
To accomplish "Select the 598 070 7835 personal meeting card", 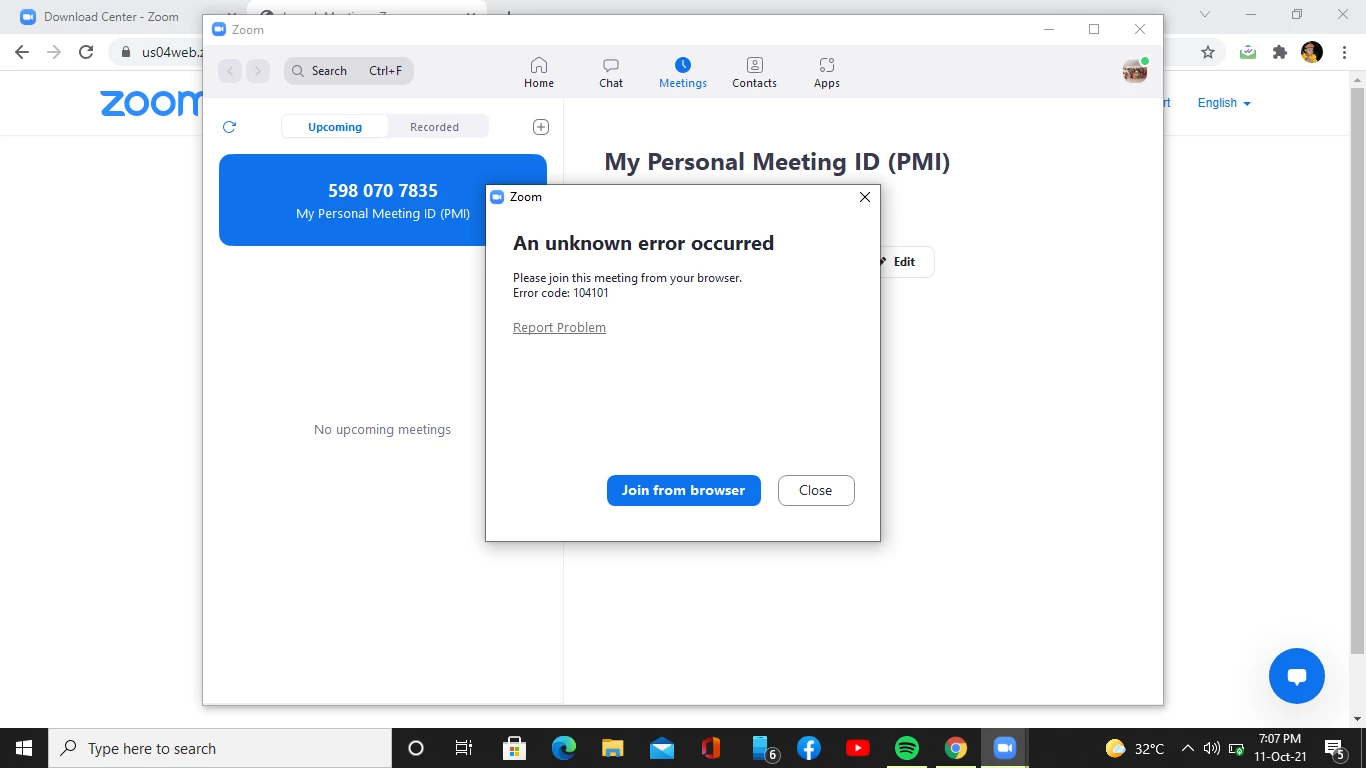I will pos(383,200).
